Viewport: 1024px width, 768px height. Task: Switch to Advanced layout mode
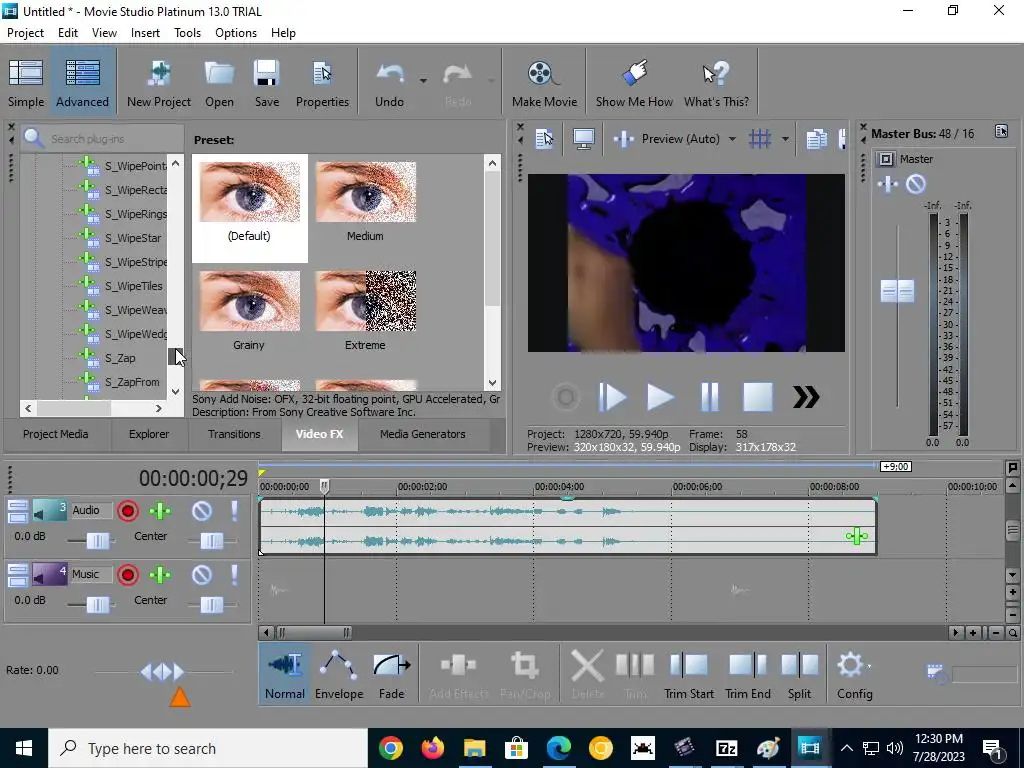click(82, 83)
